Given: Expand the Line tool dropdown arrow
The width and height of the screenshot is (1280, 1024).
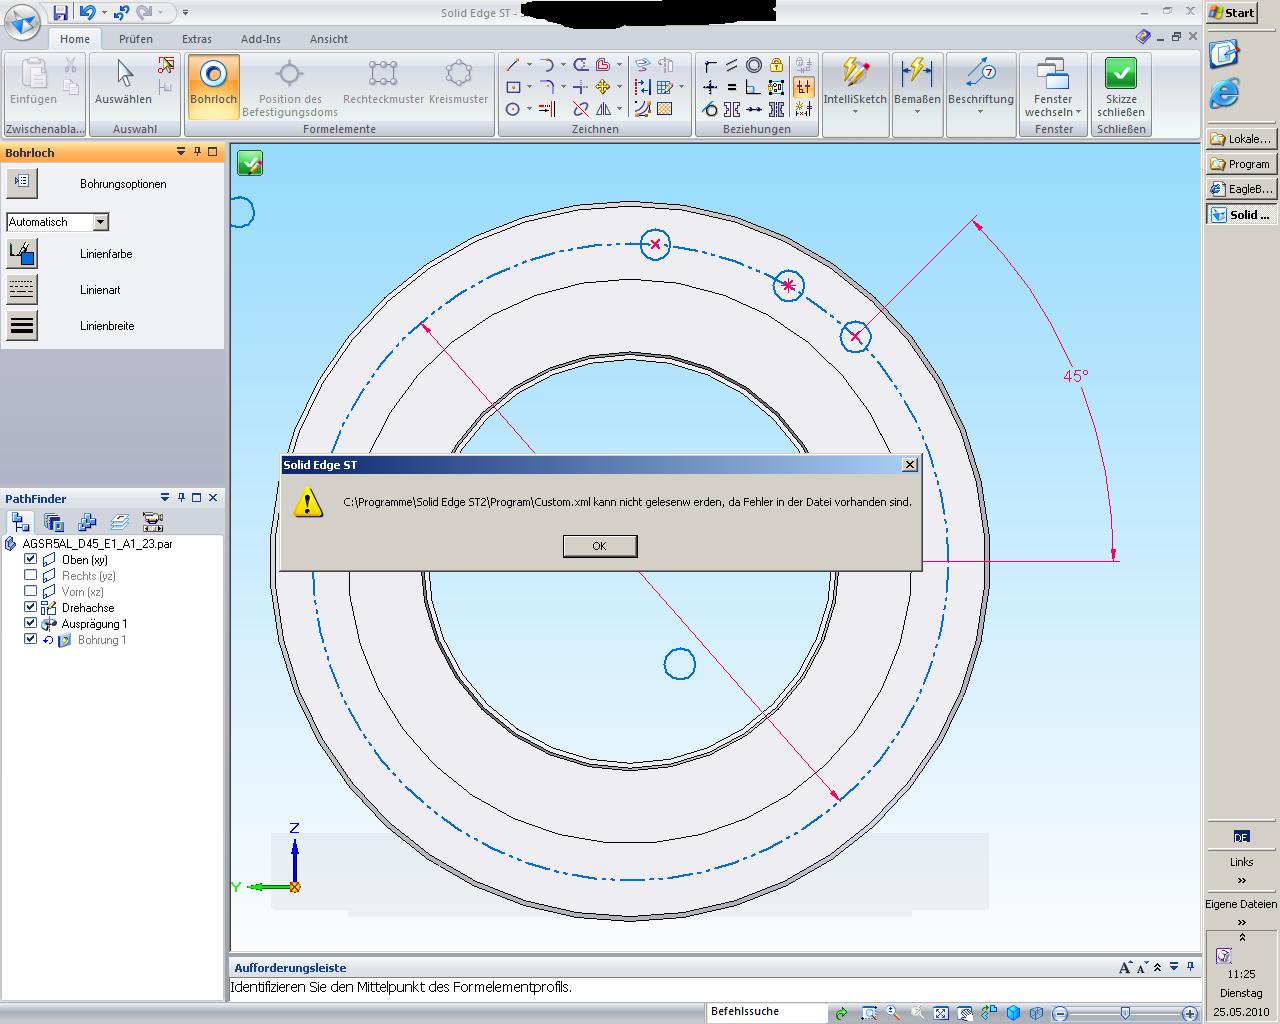Looking at the screenshot, I should coord(529,65).
